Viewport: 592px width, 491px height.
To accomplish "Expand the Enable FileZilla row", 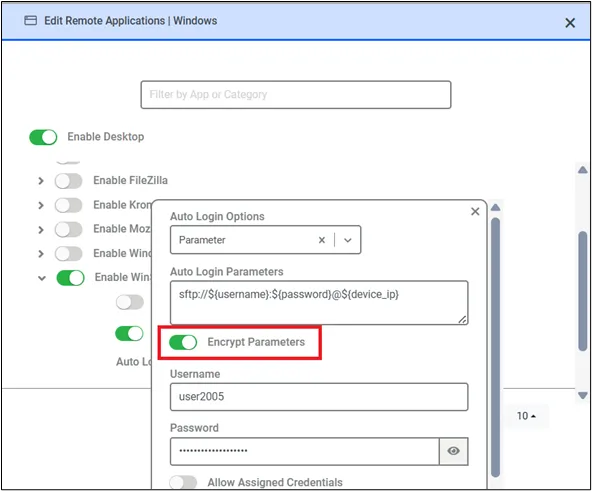I will click(41, 181).
